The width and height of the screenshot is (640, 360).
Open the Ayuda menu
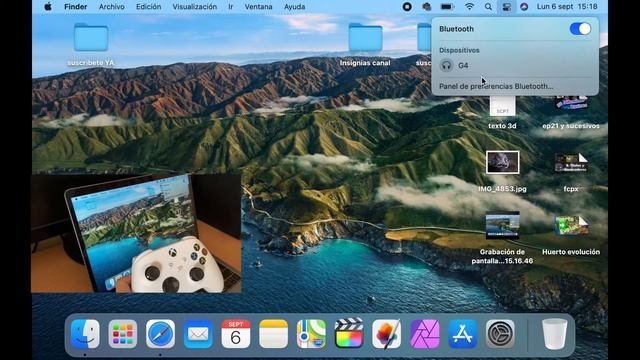[x=294, y=7]
